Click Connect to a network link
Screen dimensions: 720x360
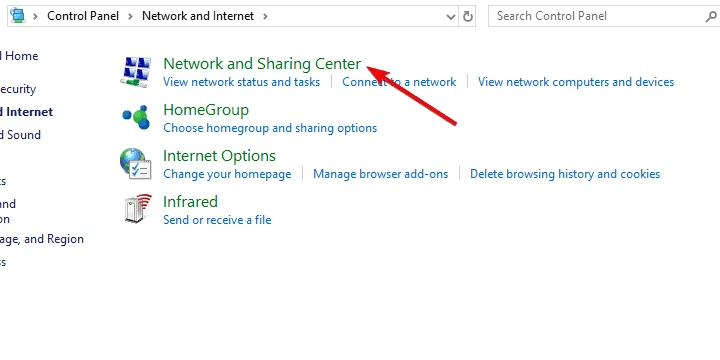(x=399, y=82)
